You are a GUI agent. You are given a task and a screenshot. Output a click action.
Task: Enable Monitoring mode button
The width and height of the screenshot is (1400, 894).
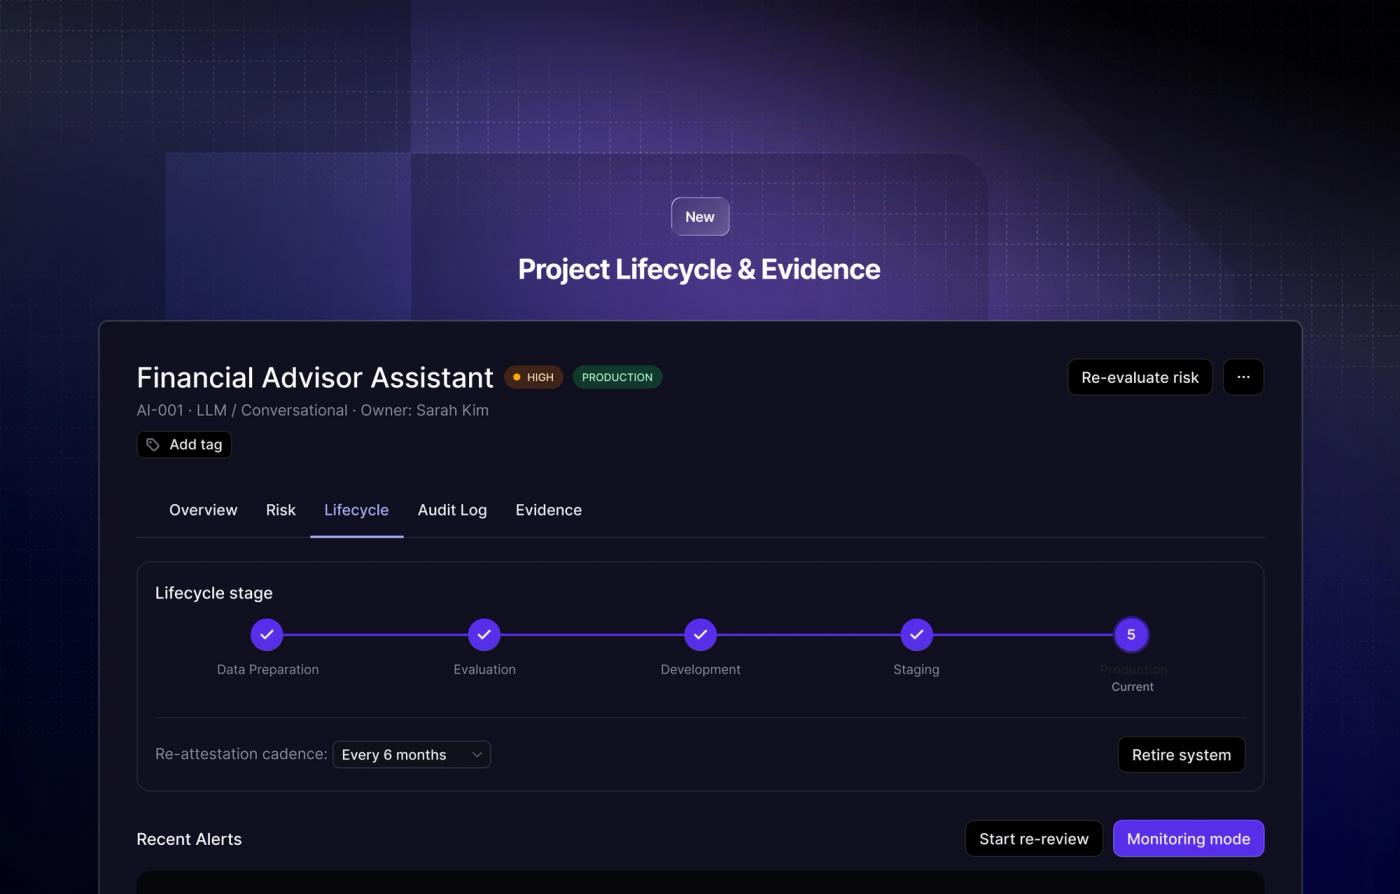pos(1188,839)
